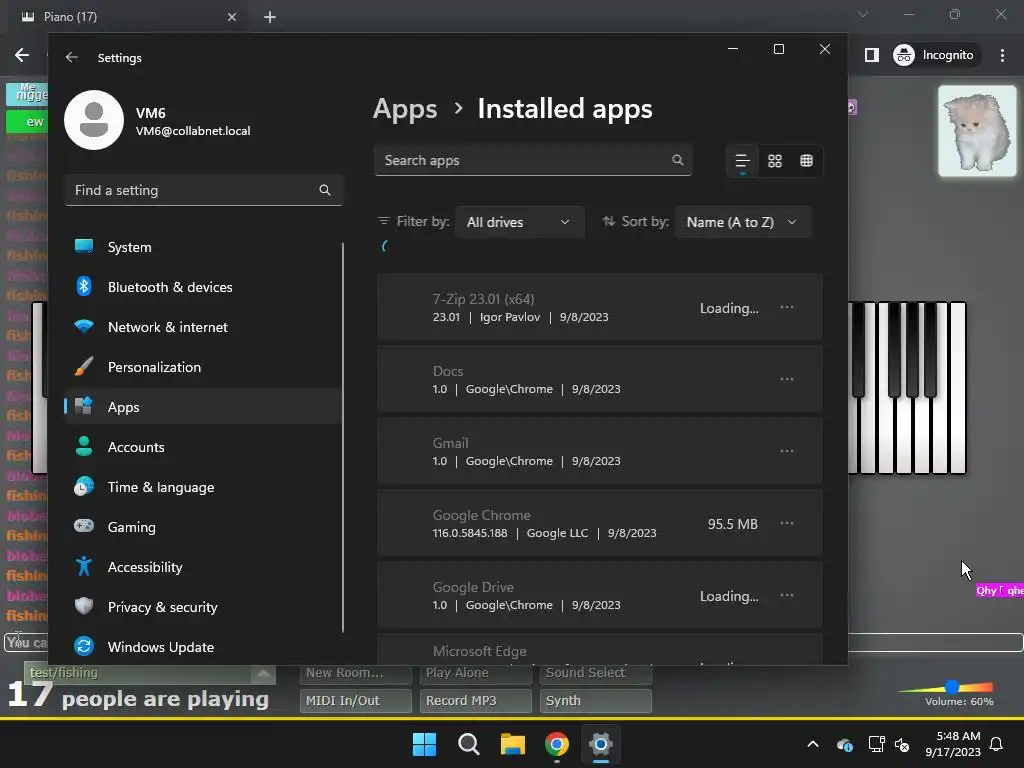Viewport: 1024px width, 768px height.
Task: Open more options for 7-Zip 23.01
Action: point(787,308)
